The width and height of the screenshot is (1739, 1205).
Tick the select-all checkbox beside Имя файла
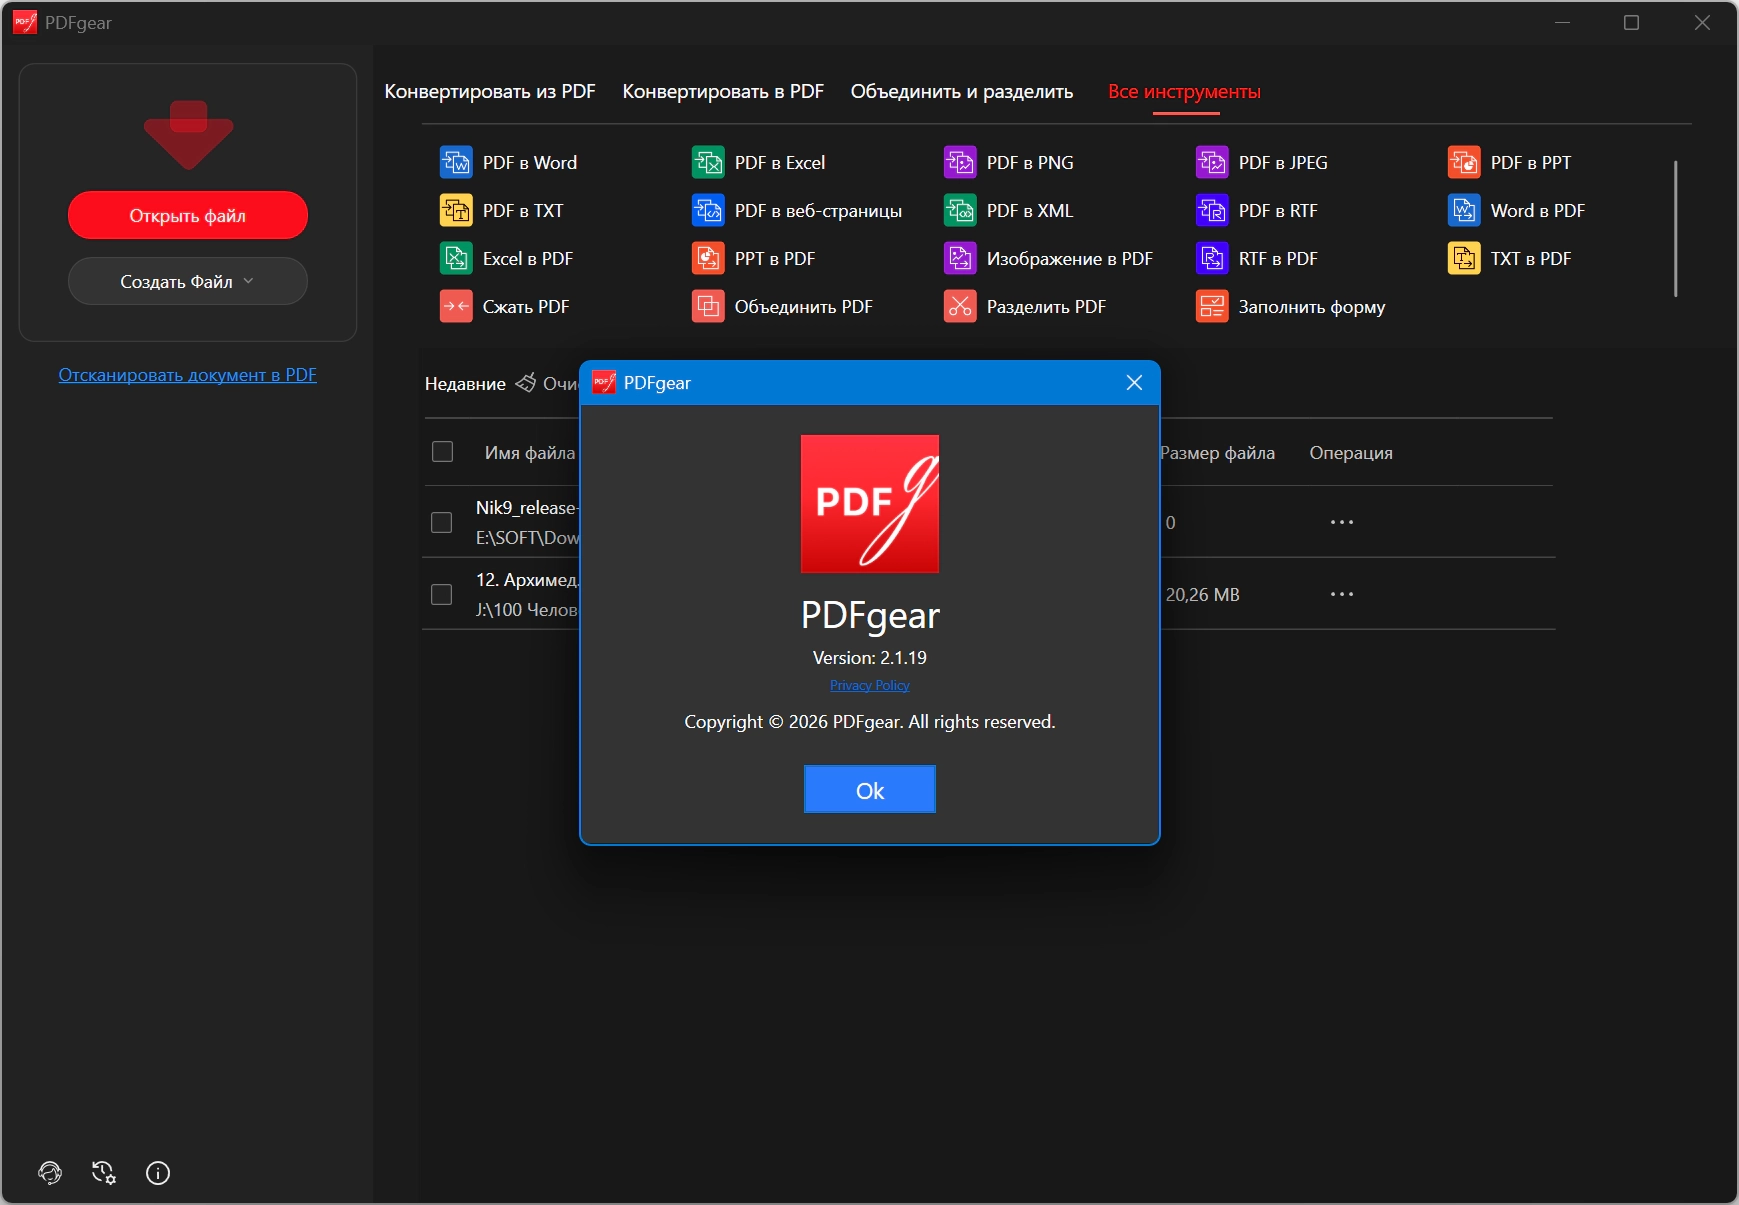point(442,452)
